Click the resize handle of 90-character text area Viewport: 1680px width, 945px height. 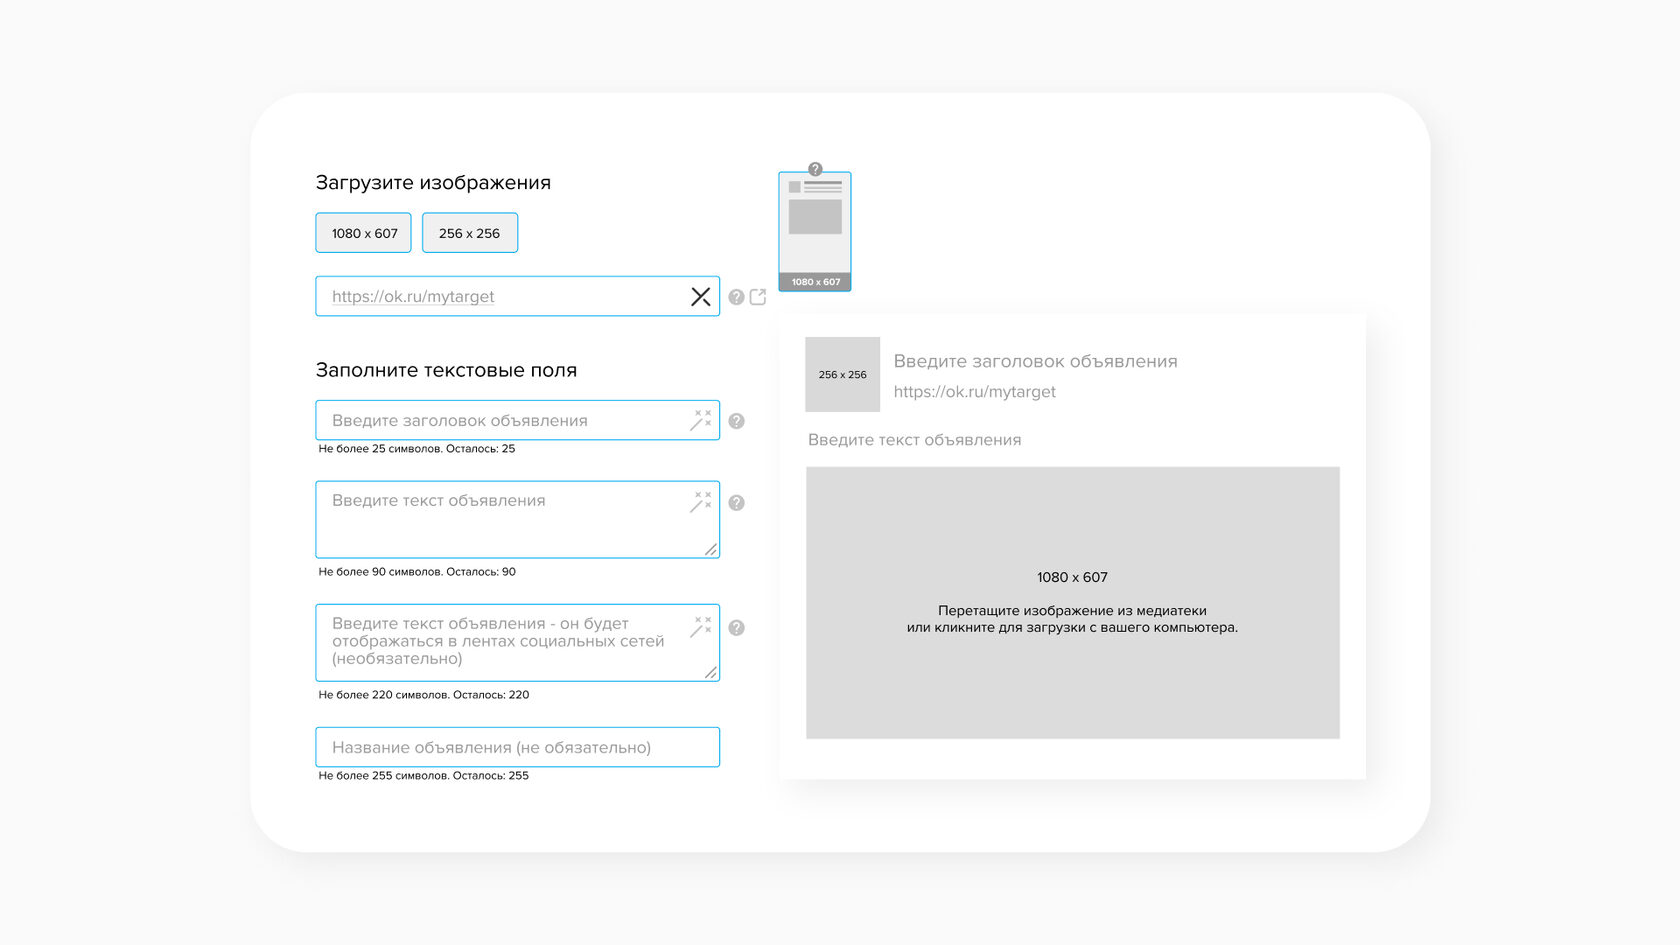pyautogui.click(x=711, y=550)
